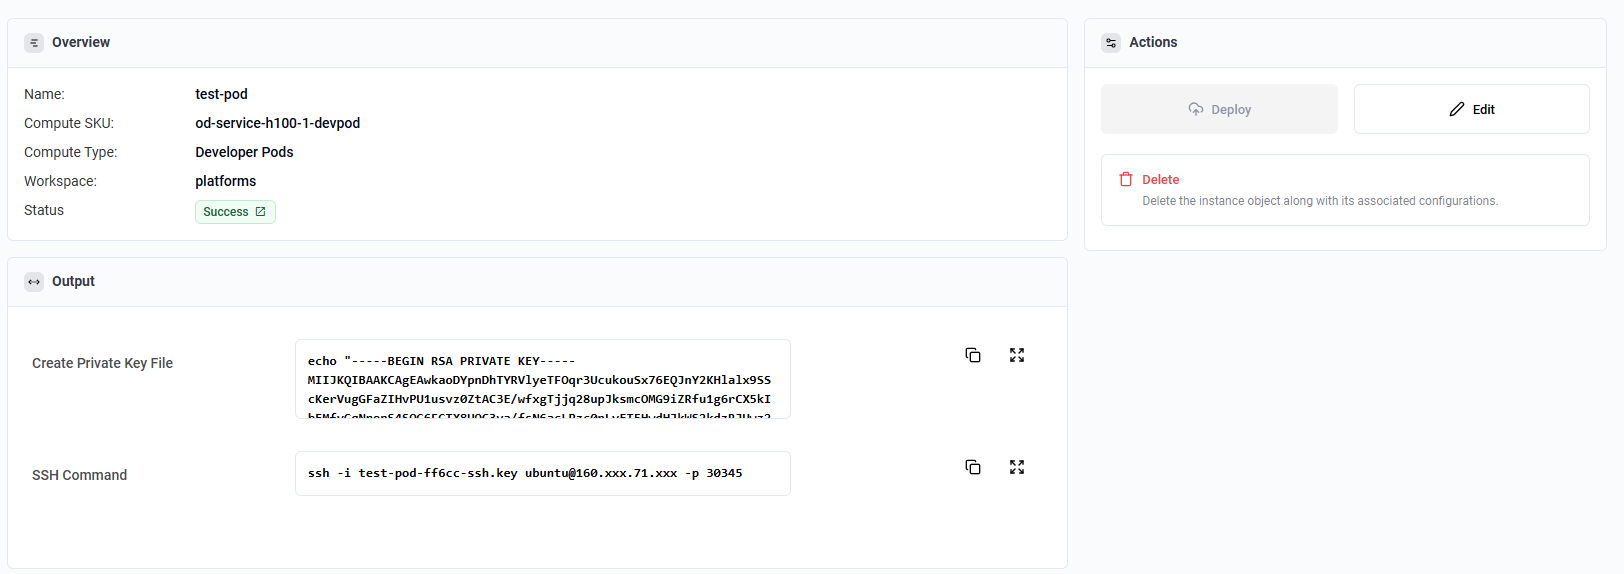Click the Edit button
This screenshot has width=1624, height=574.
[1471, 109]
